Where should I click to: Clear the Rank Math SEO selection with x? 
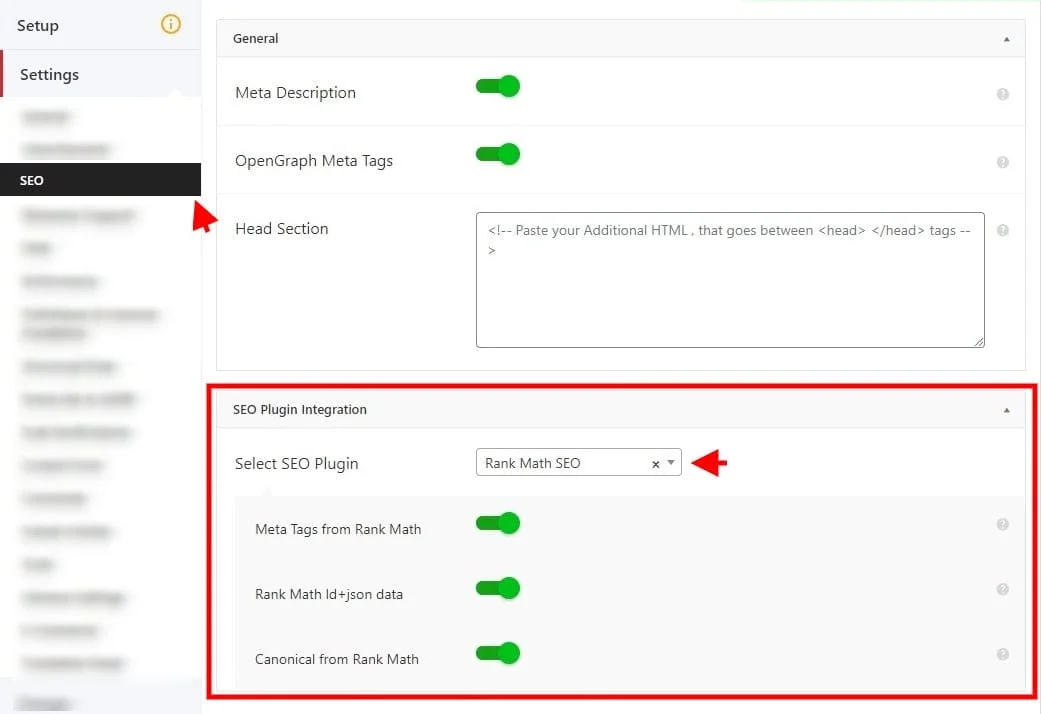click(656, 464)
